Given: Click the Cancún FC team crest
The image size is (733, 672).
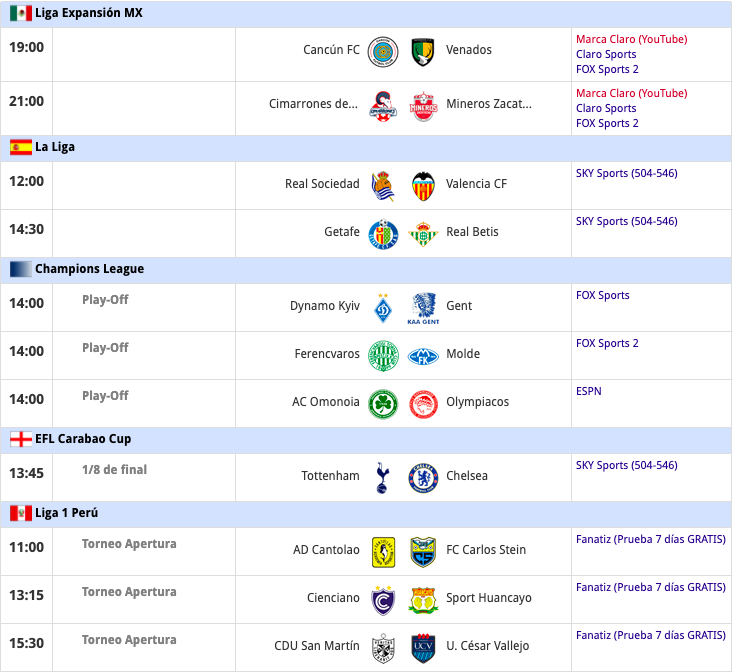Looking at the screenshot, I should point(383,52).
